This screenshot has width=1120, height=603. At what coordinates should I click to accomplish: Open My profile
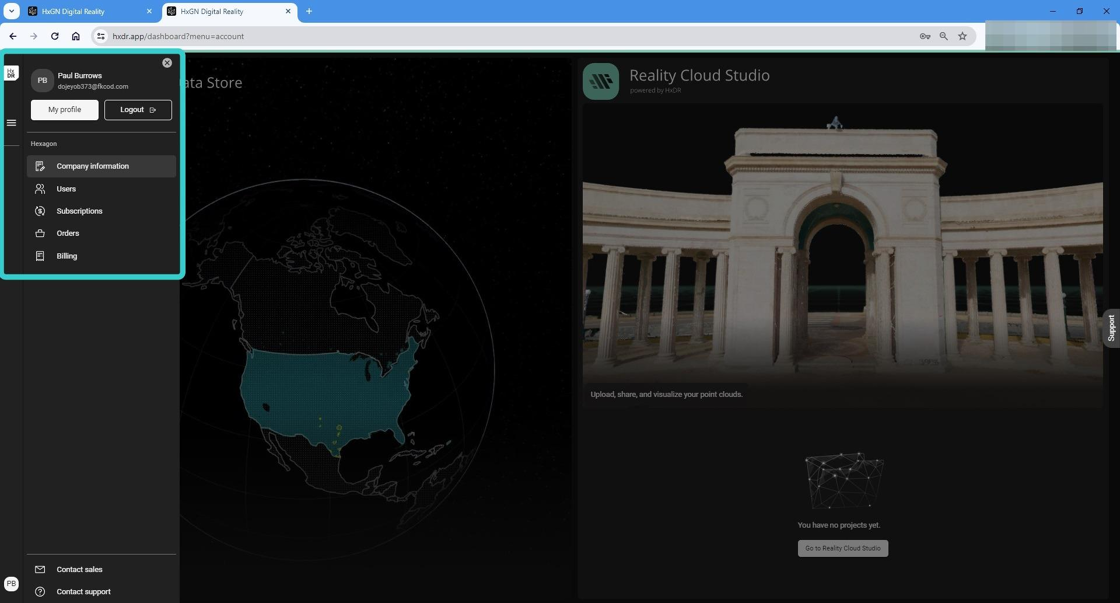point(64,110)
